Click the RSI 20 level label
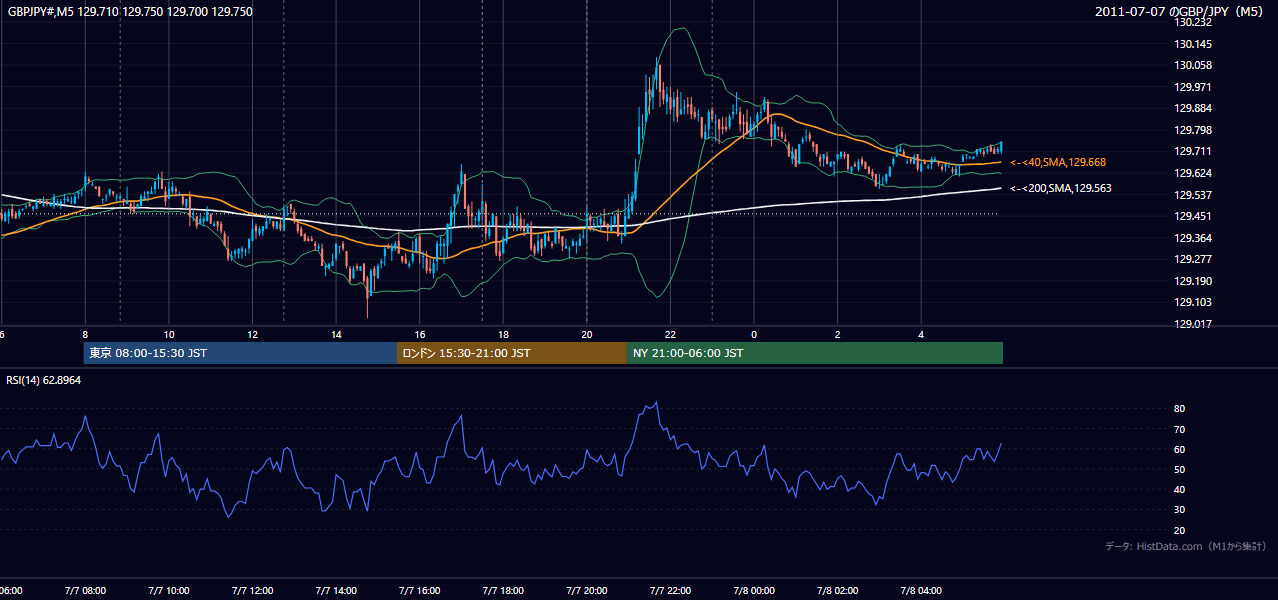 (1180, 531)
